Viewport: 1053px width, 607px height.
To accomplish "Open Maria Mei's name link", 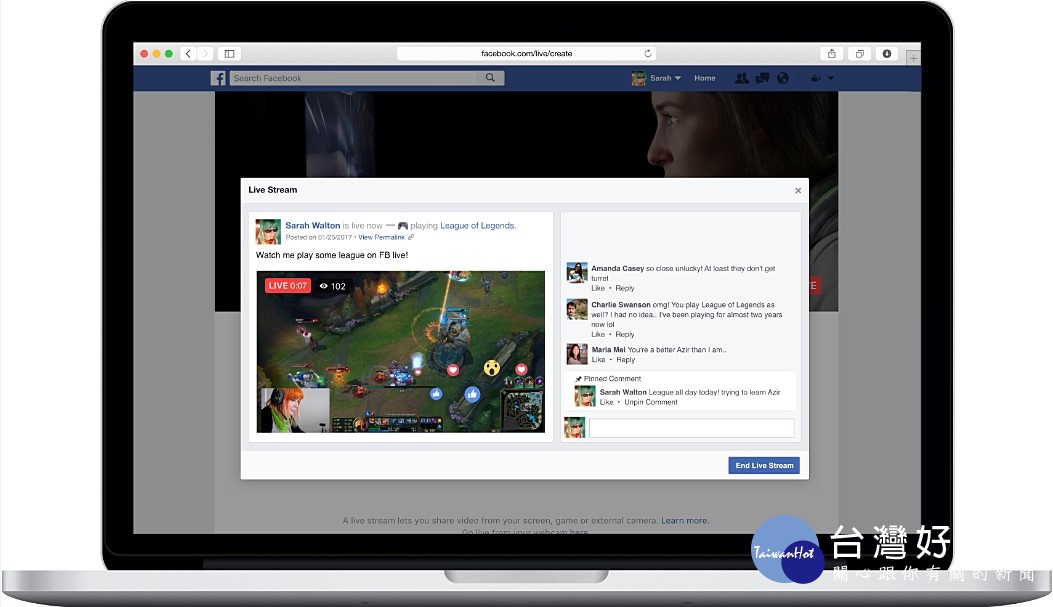I will coord(608,350).
